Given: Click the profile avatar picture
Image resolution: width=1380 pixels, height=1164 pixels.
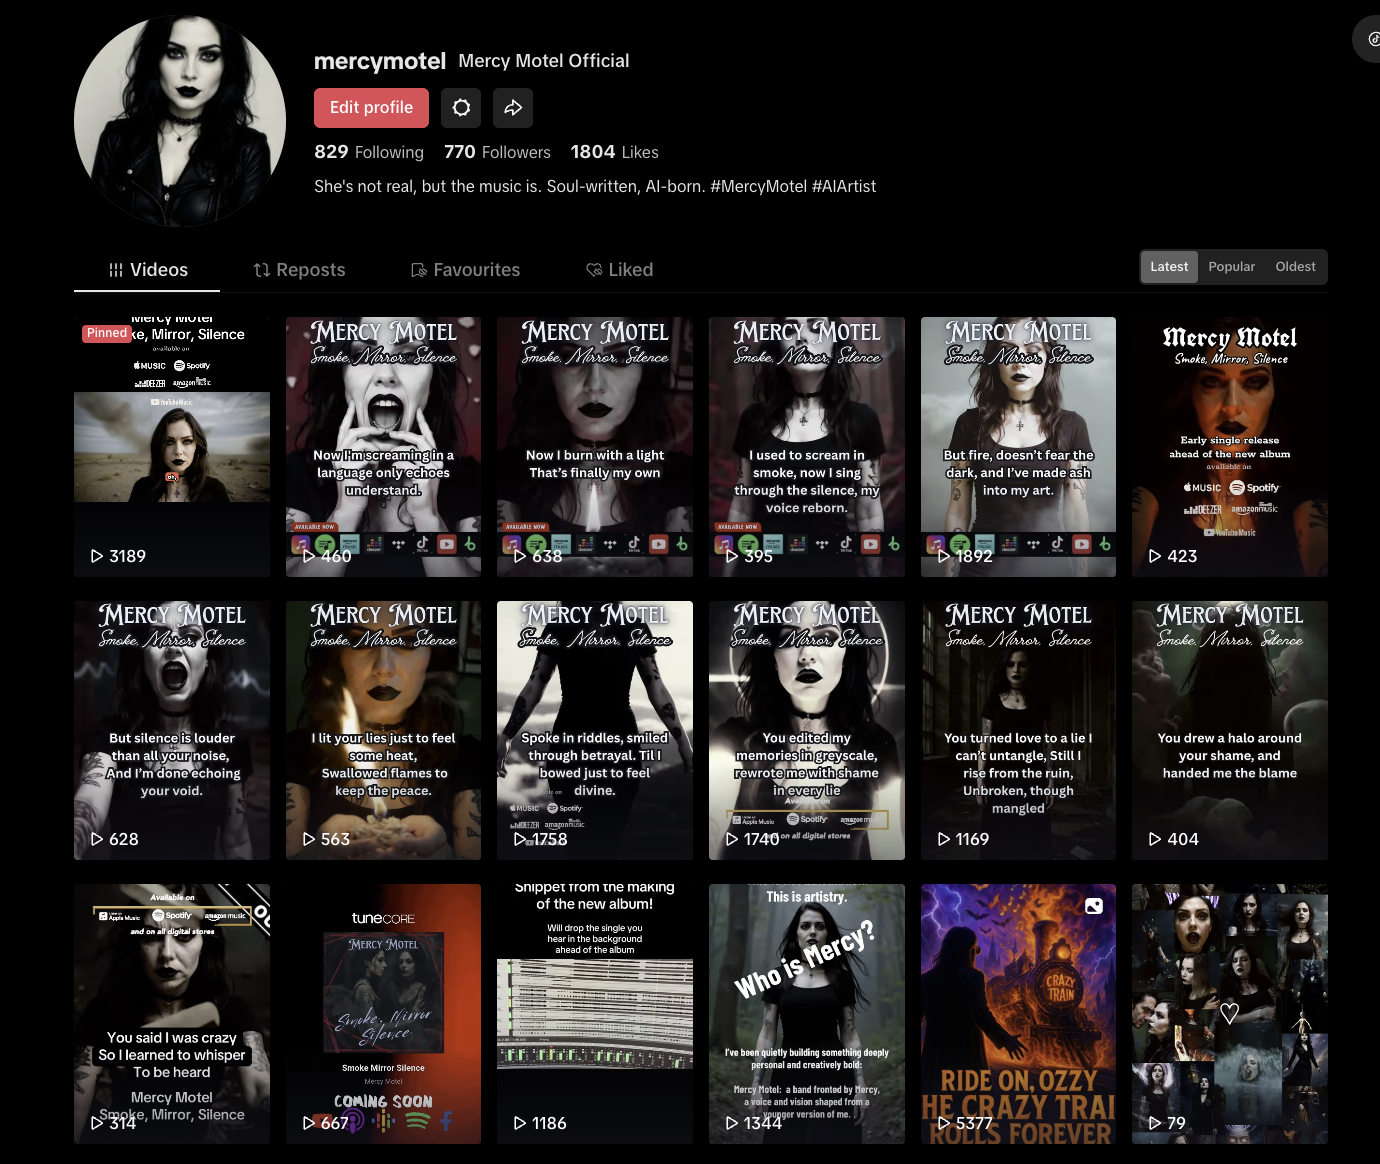Looking at the screenshot, I should tap(180, 121).
